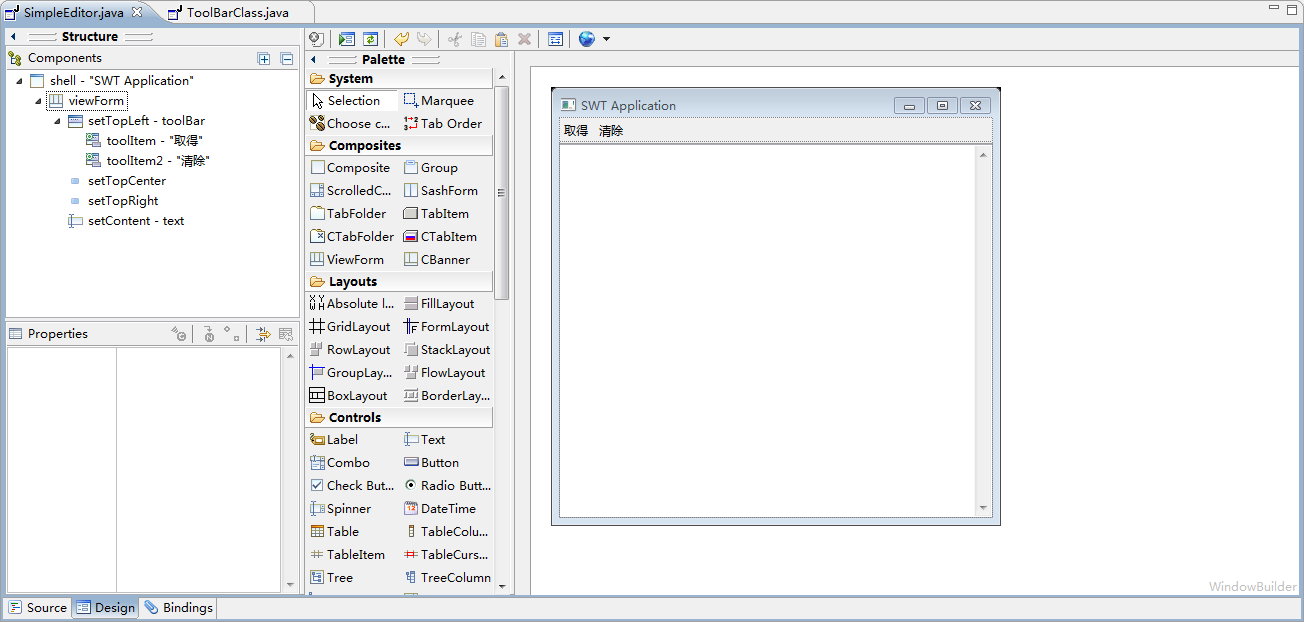Click the 清除 tool item in preview
Screen dimensions: 1304x622
coord(611,131)
